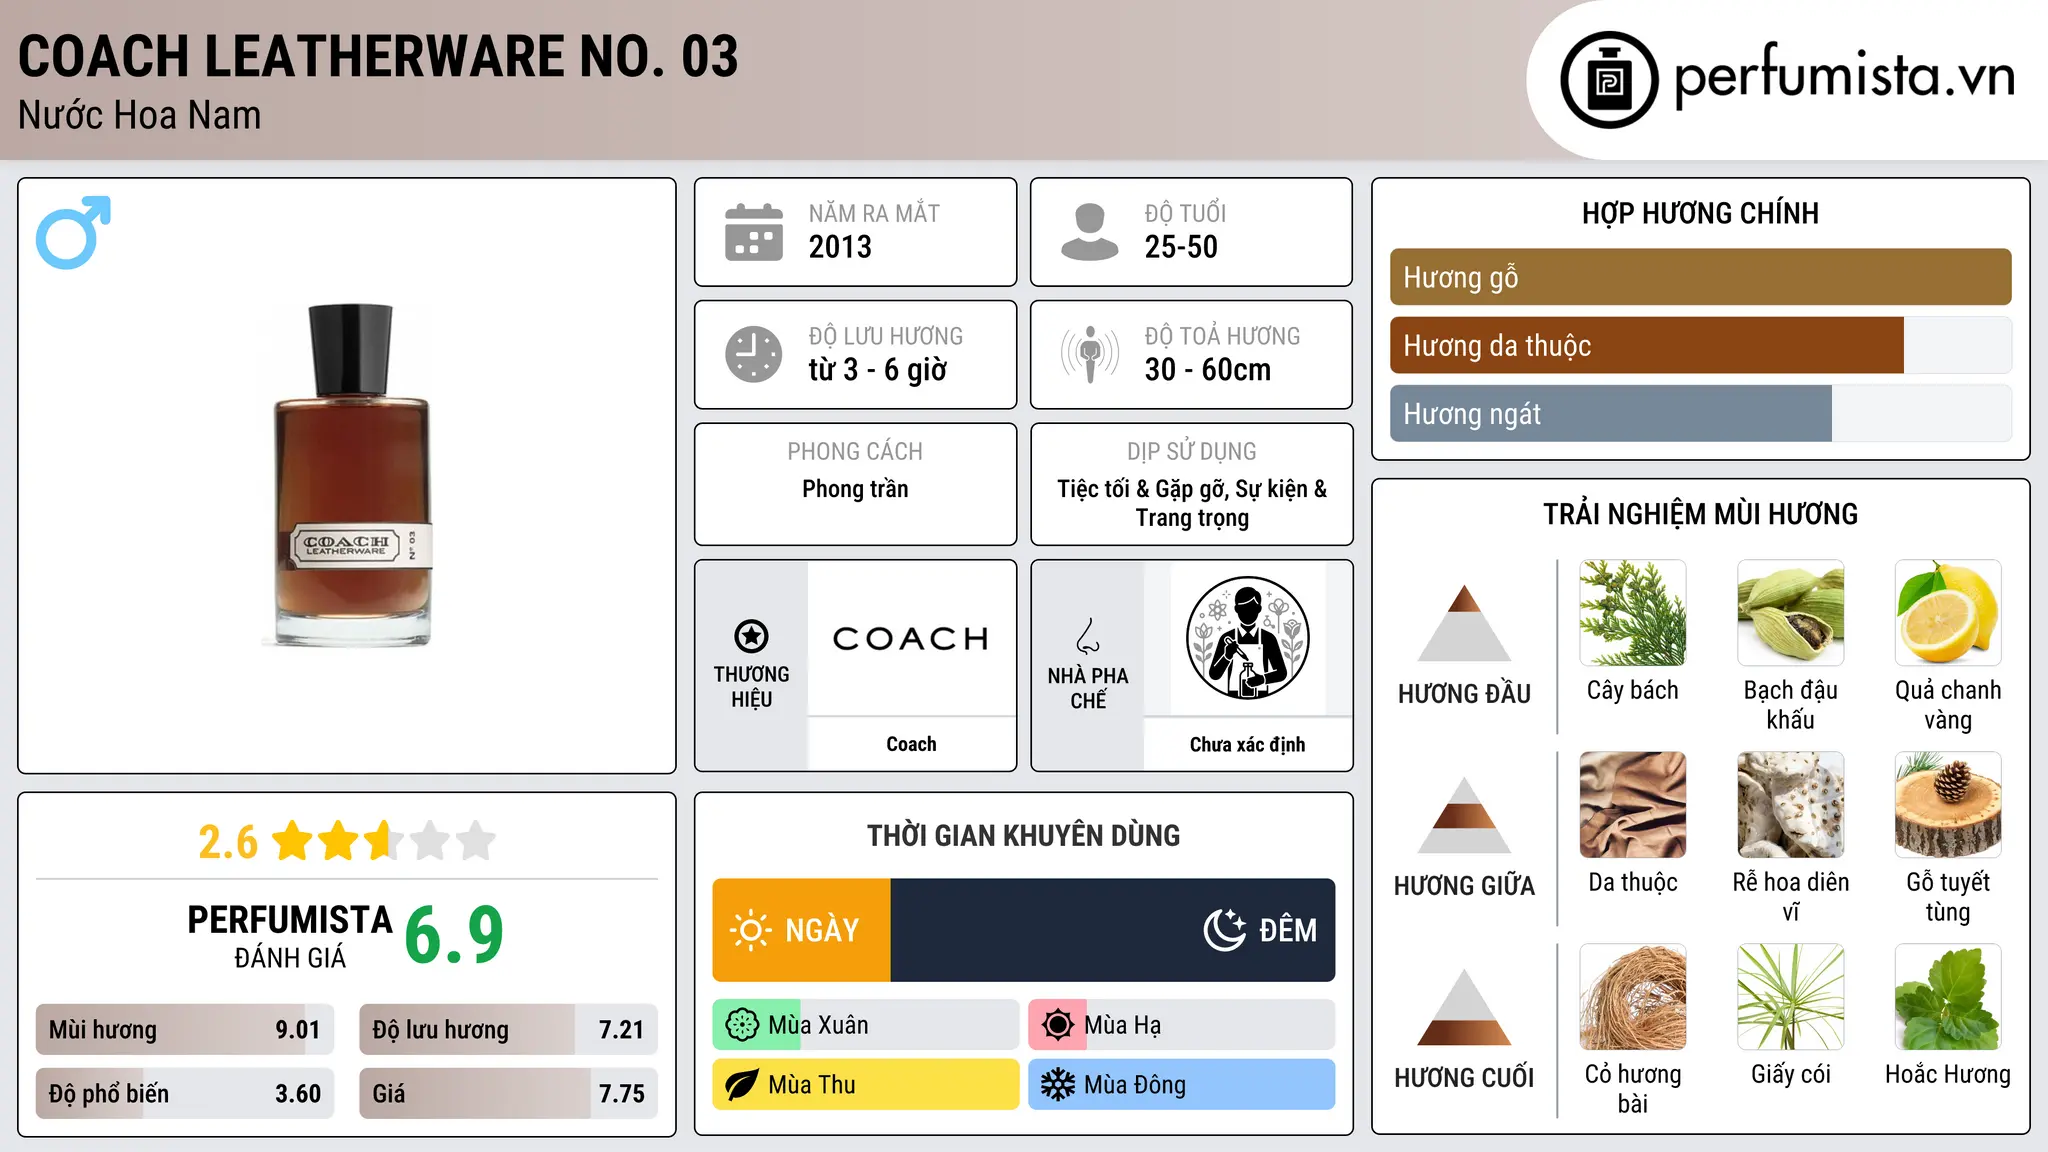The height and width of the screenshot is (1152, 2048).
Task: Click the sillage icon beside Độ toả hương
Action: point(1090,354)
